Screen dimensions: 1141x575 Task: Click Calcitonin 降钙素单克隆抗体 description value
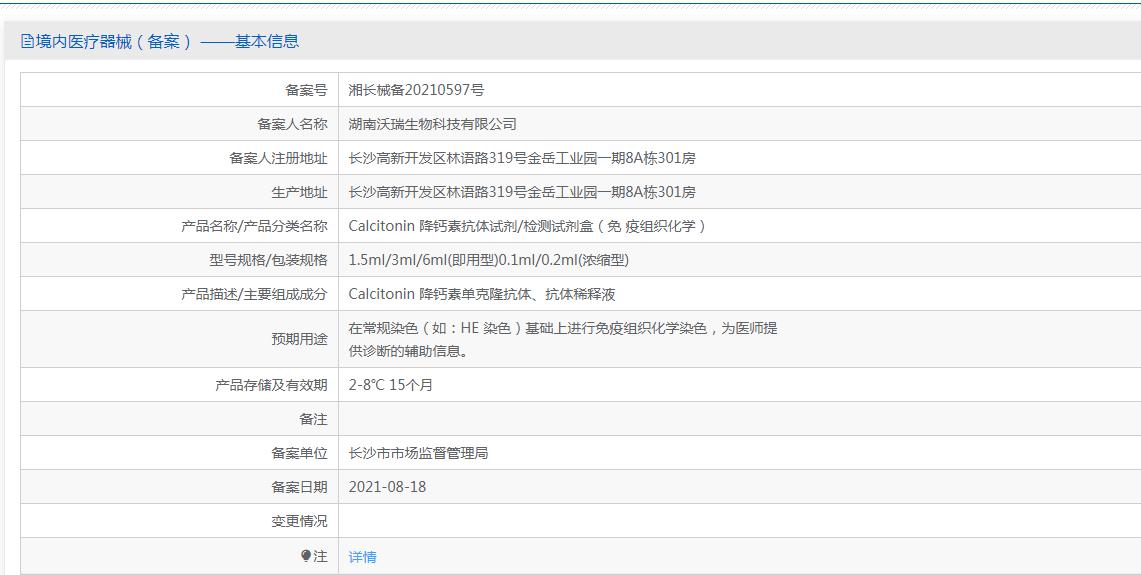tap(482, 294)
